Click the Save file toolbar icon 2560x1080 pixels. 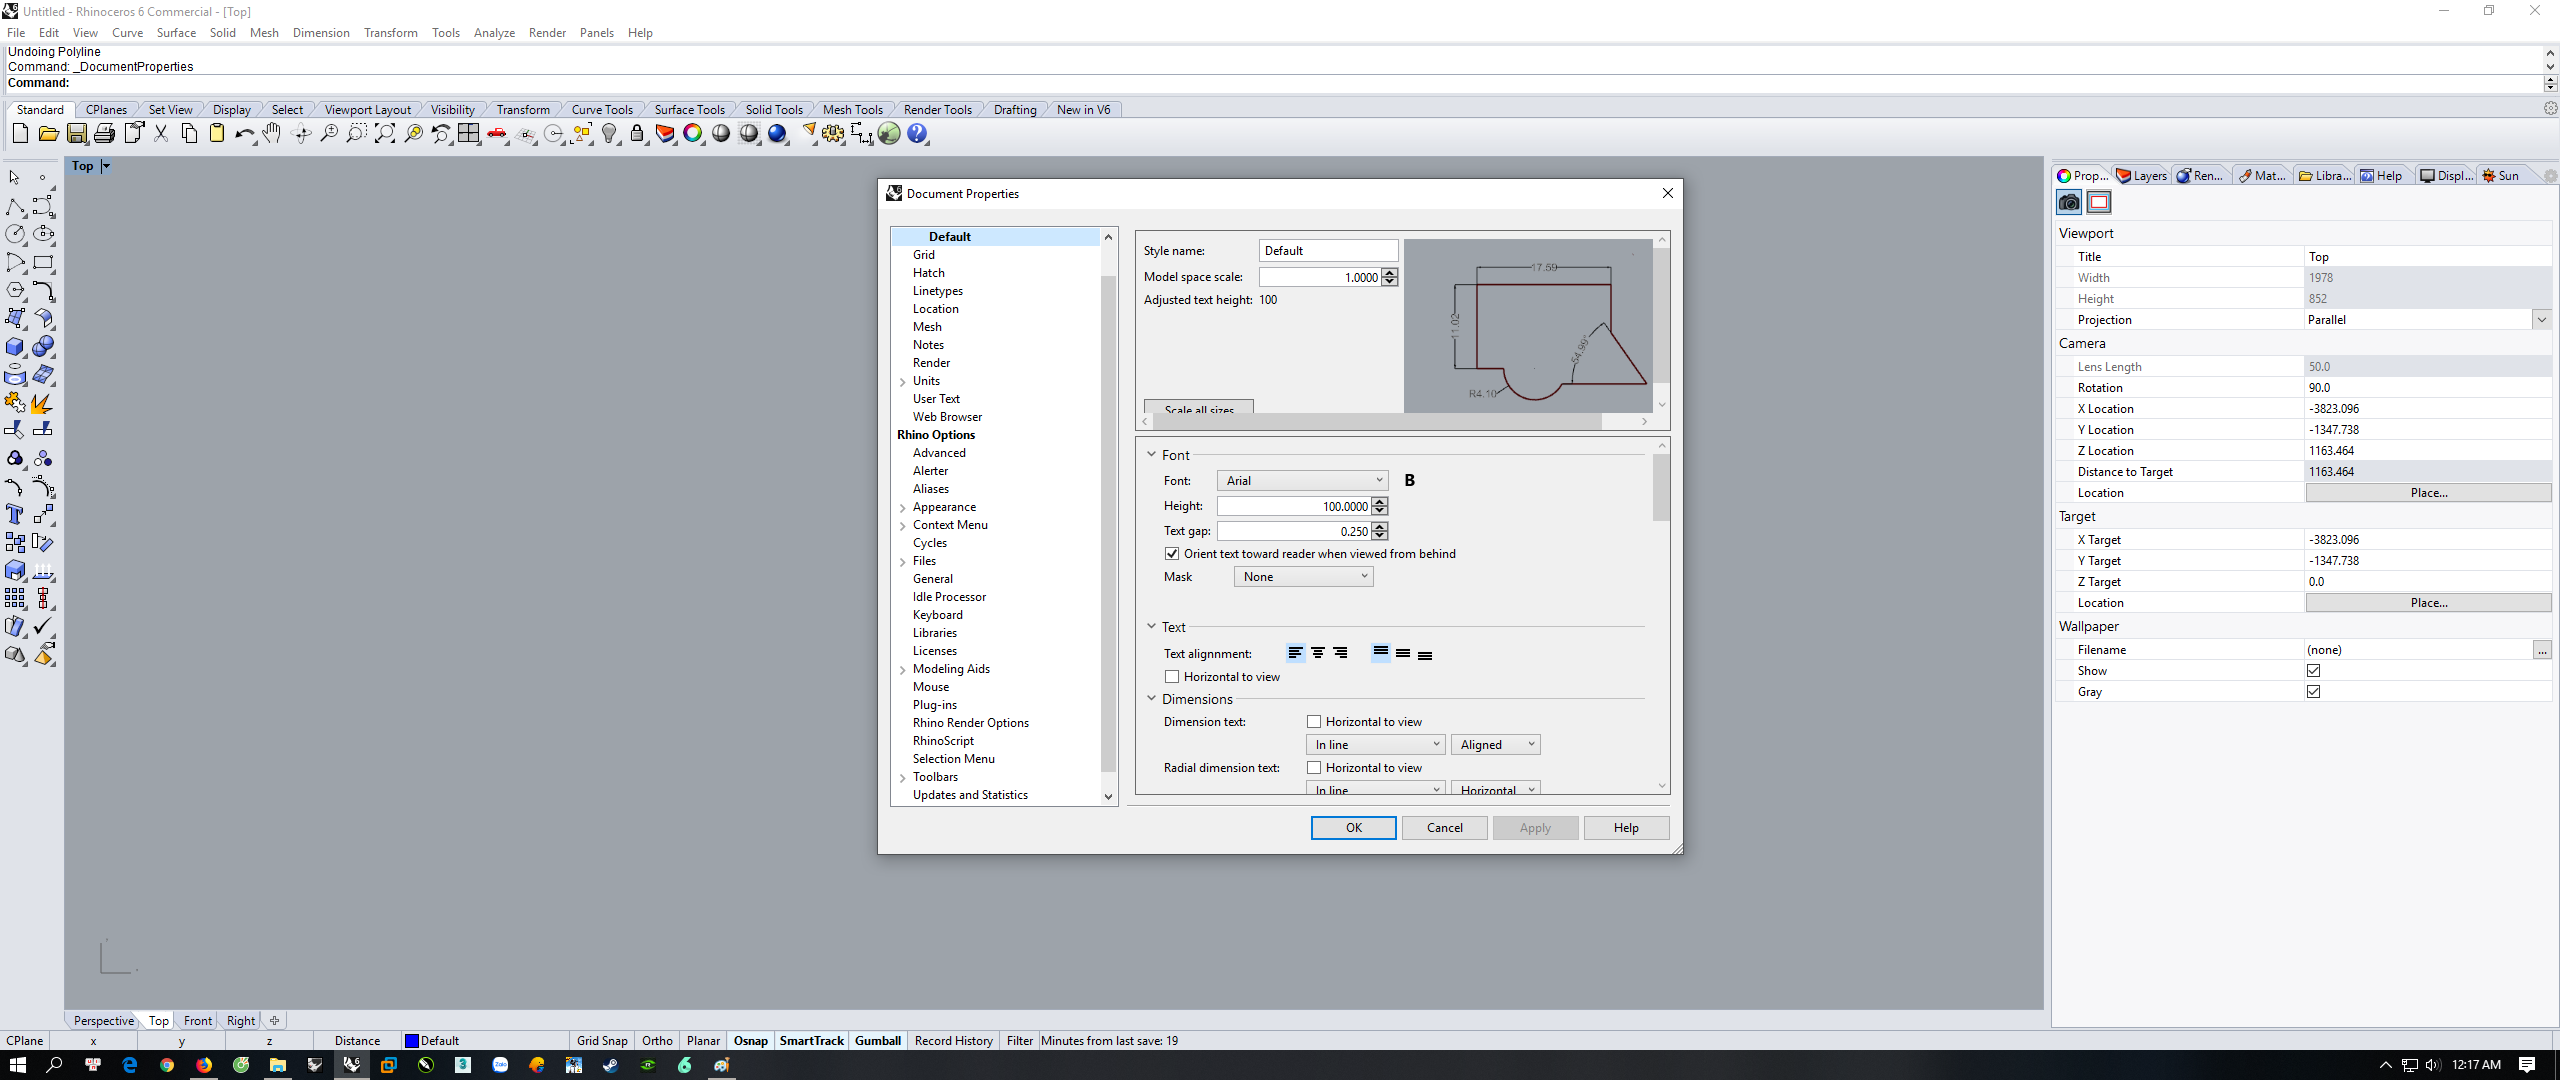(76, 134)
